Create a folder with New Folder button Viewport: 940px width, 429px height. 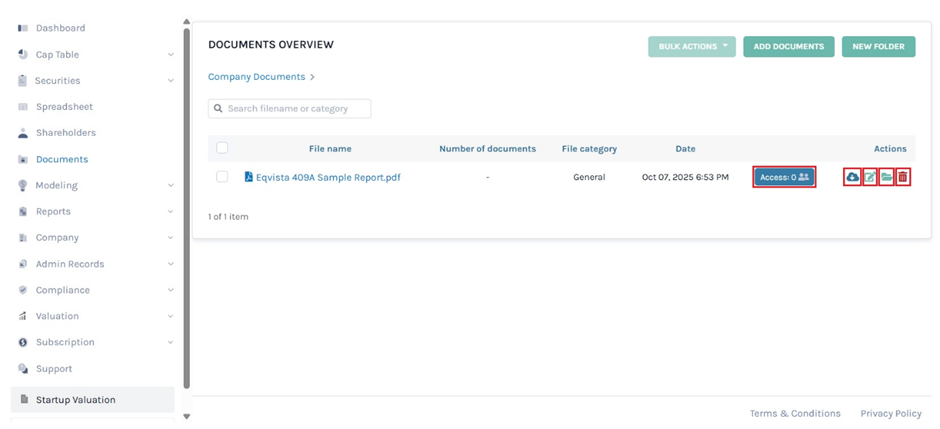878,46
